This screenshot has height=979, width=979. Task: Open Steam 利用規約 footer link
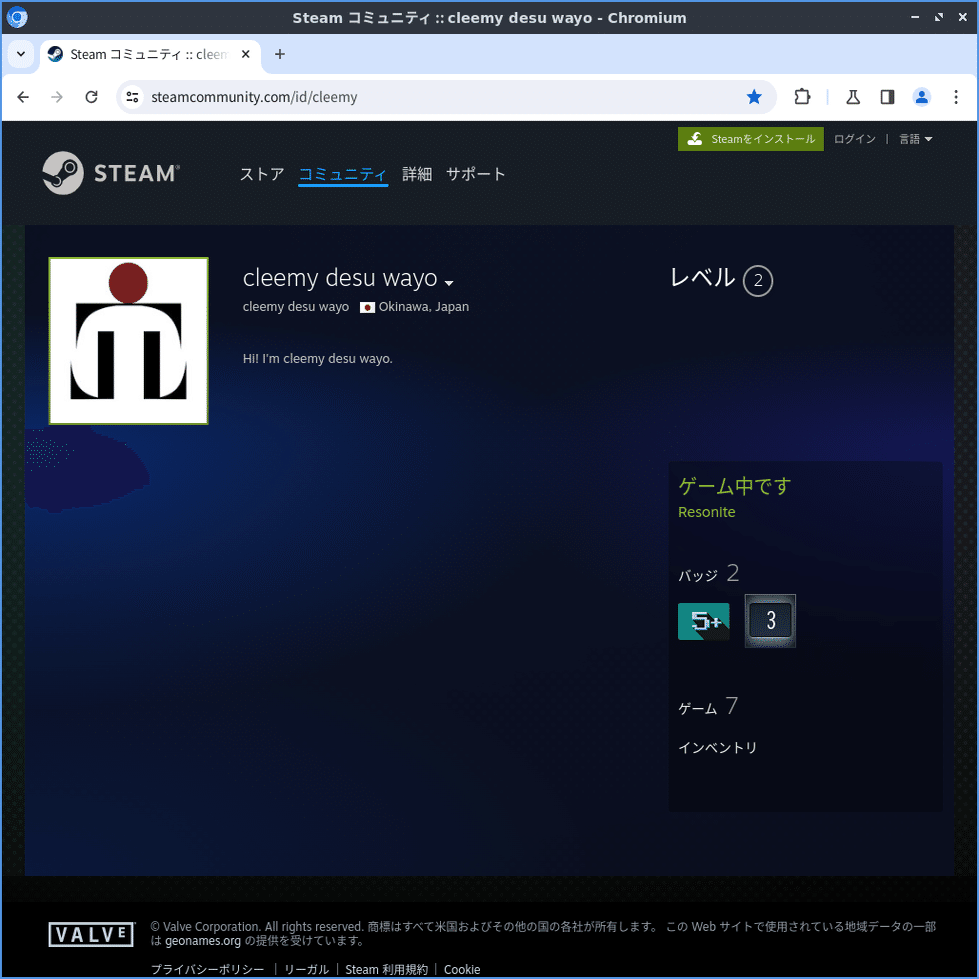386,969
